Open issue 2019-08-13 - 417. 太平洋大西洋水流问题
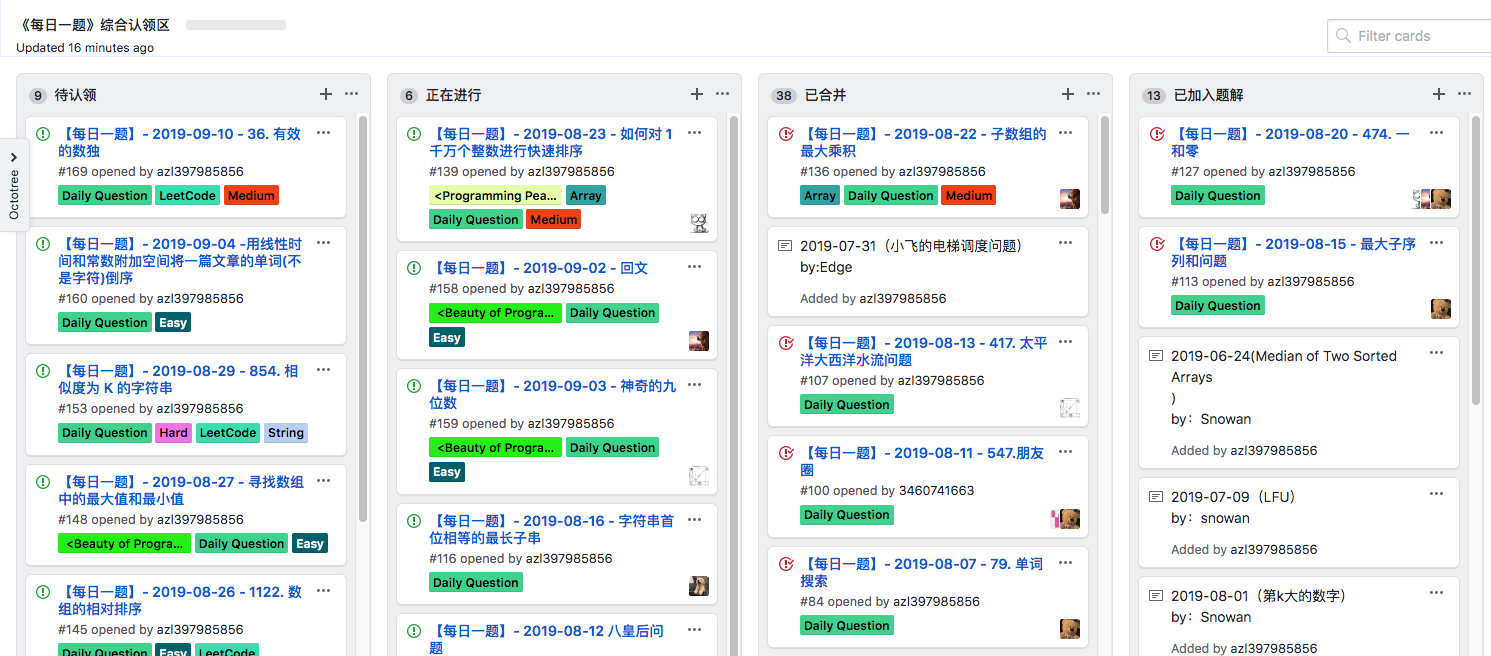This screenshot has height=656, width=1491. [x=924, y=351]
